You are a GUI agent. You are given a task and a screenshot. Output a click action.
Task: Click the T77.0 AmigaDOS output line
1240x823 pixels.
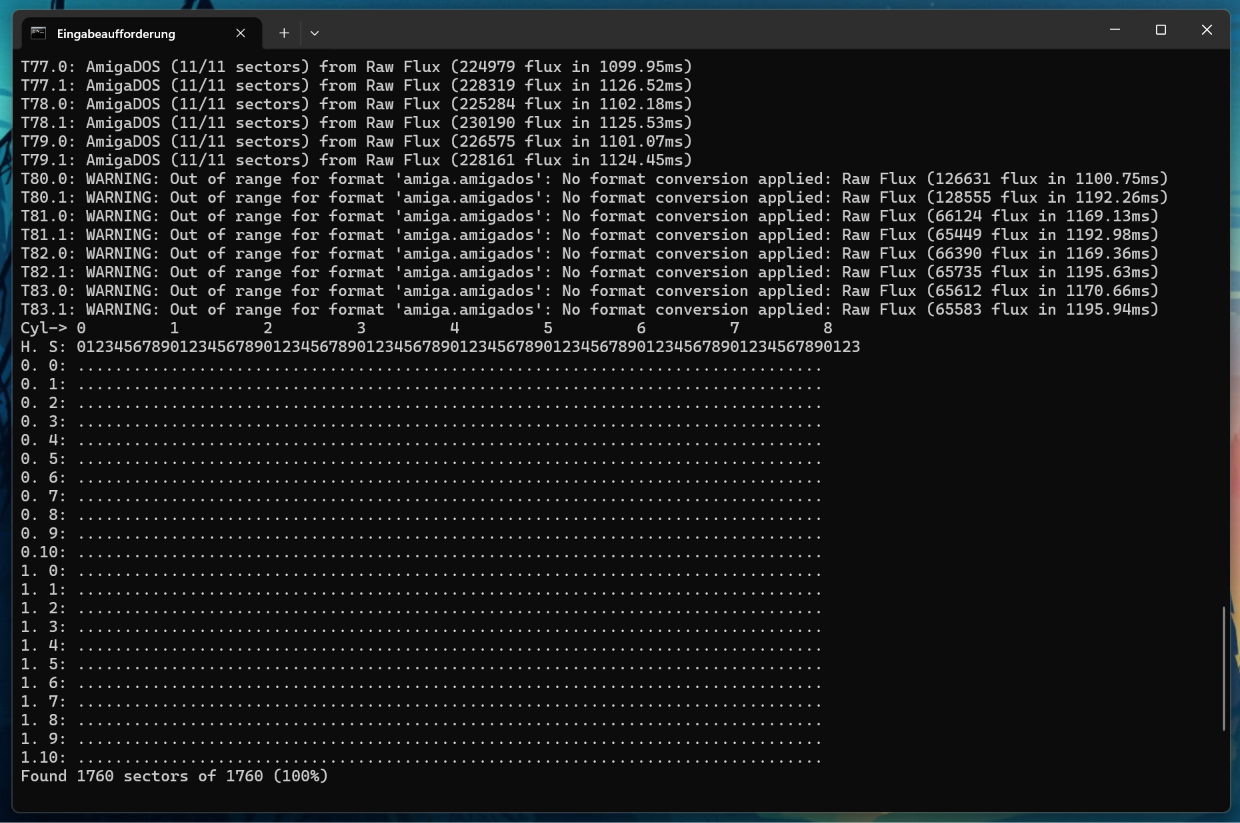[356, 67]
